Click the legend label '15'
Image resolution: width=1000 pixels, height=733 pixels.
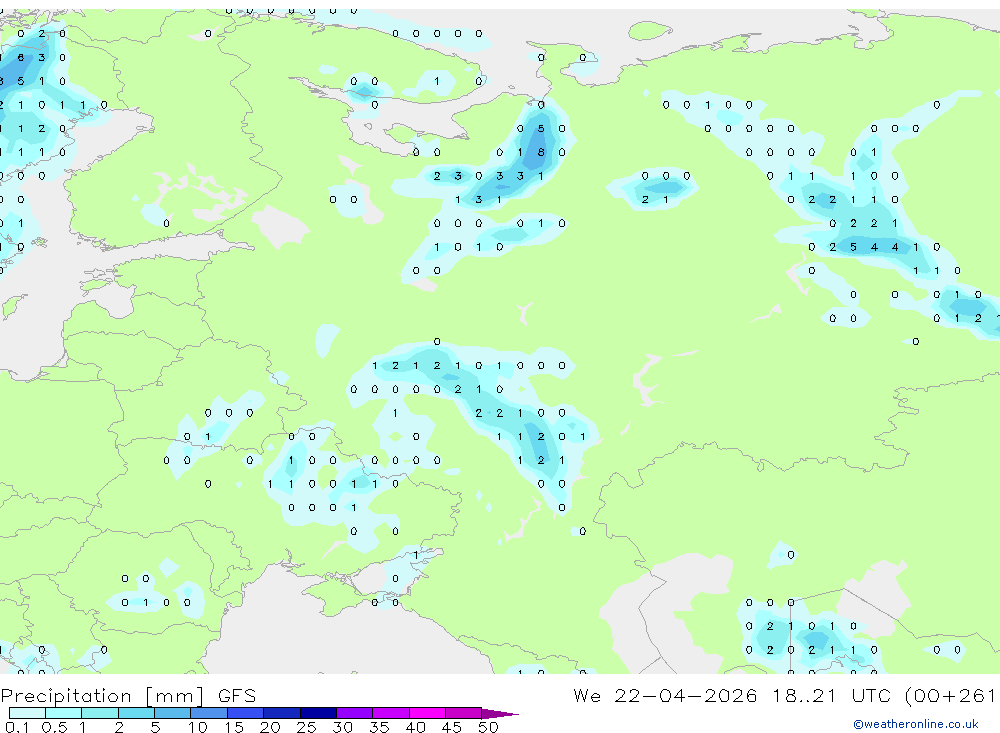[x=233, y=727]
